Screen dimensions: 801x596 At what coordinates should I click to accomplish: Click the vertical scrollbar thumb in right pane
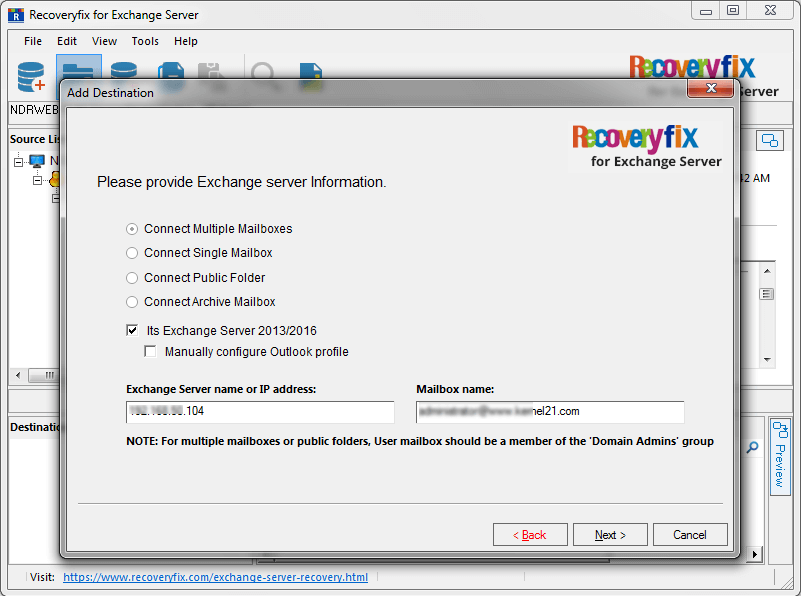pyautogui.click(x=767, y=294)
